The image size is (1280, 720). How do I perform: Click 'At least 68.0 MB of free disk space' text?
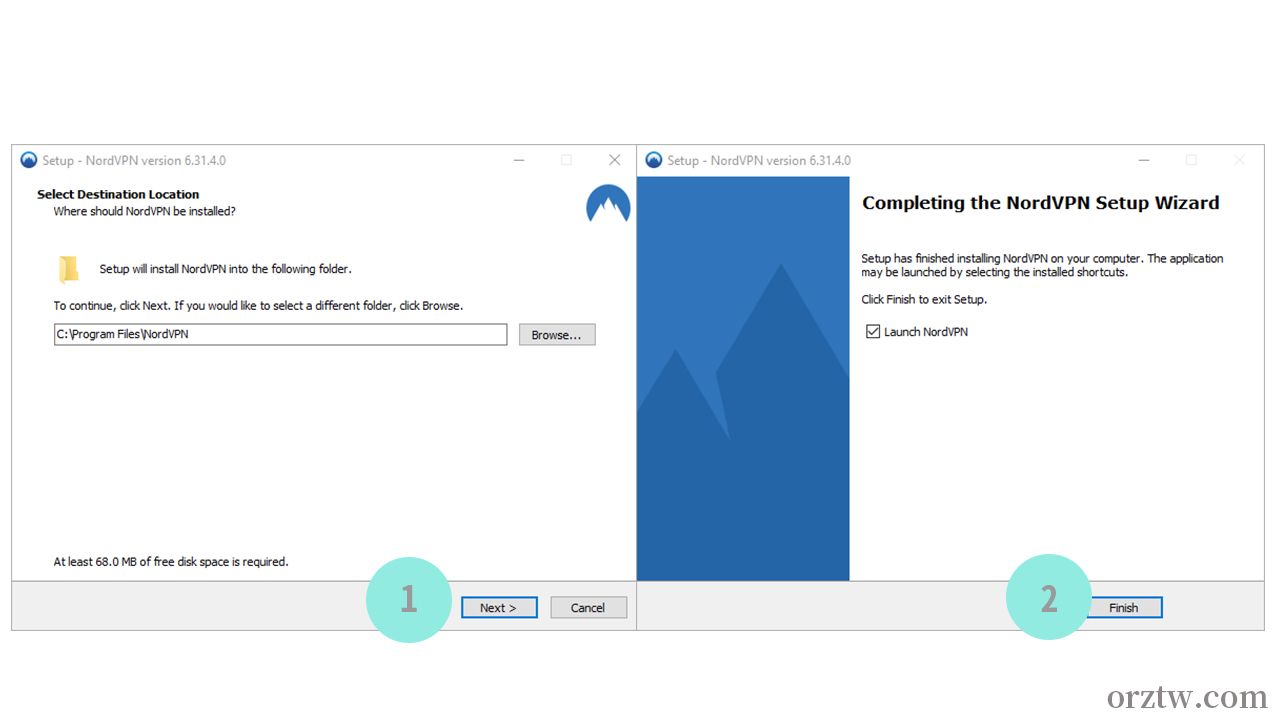pos(171,562)
